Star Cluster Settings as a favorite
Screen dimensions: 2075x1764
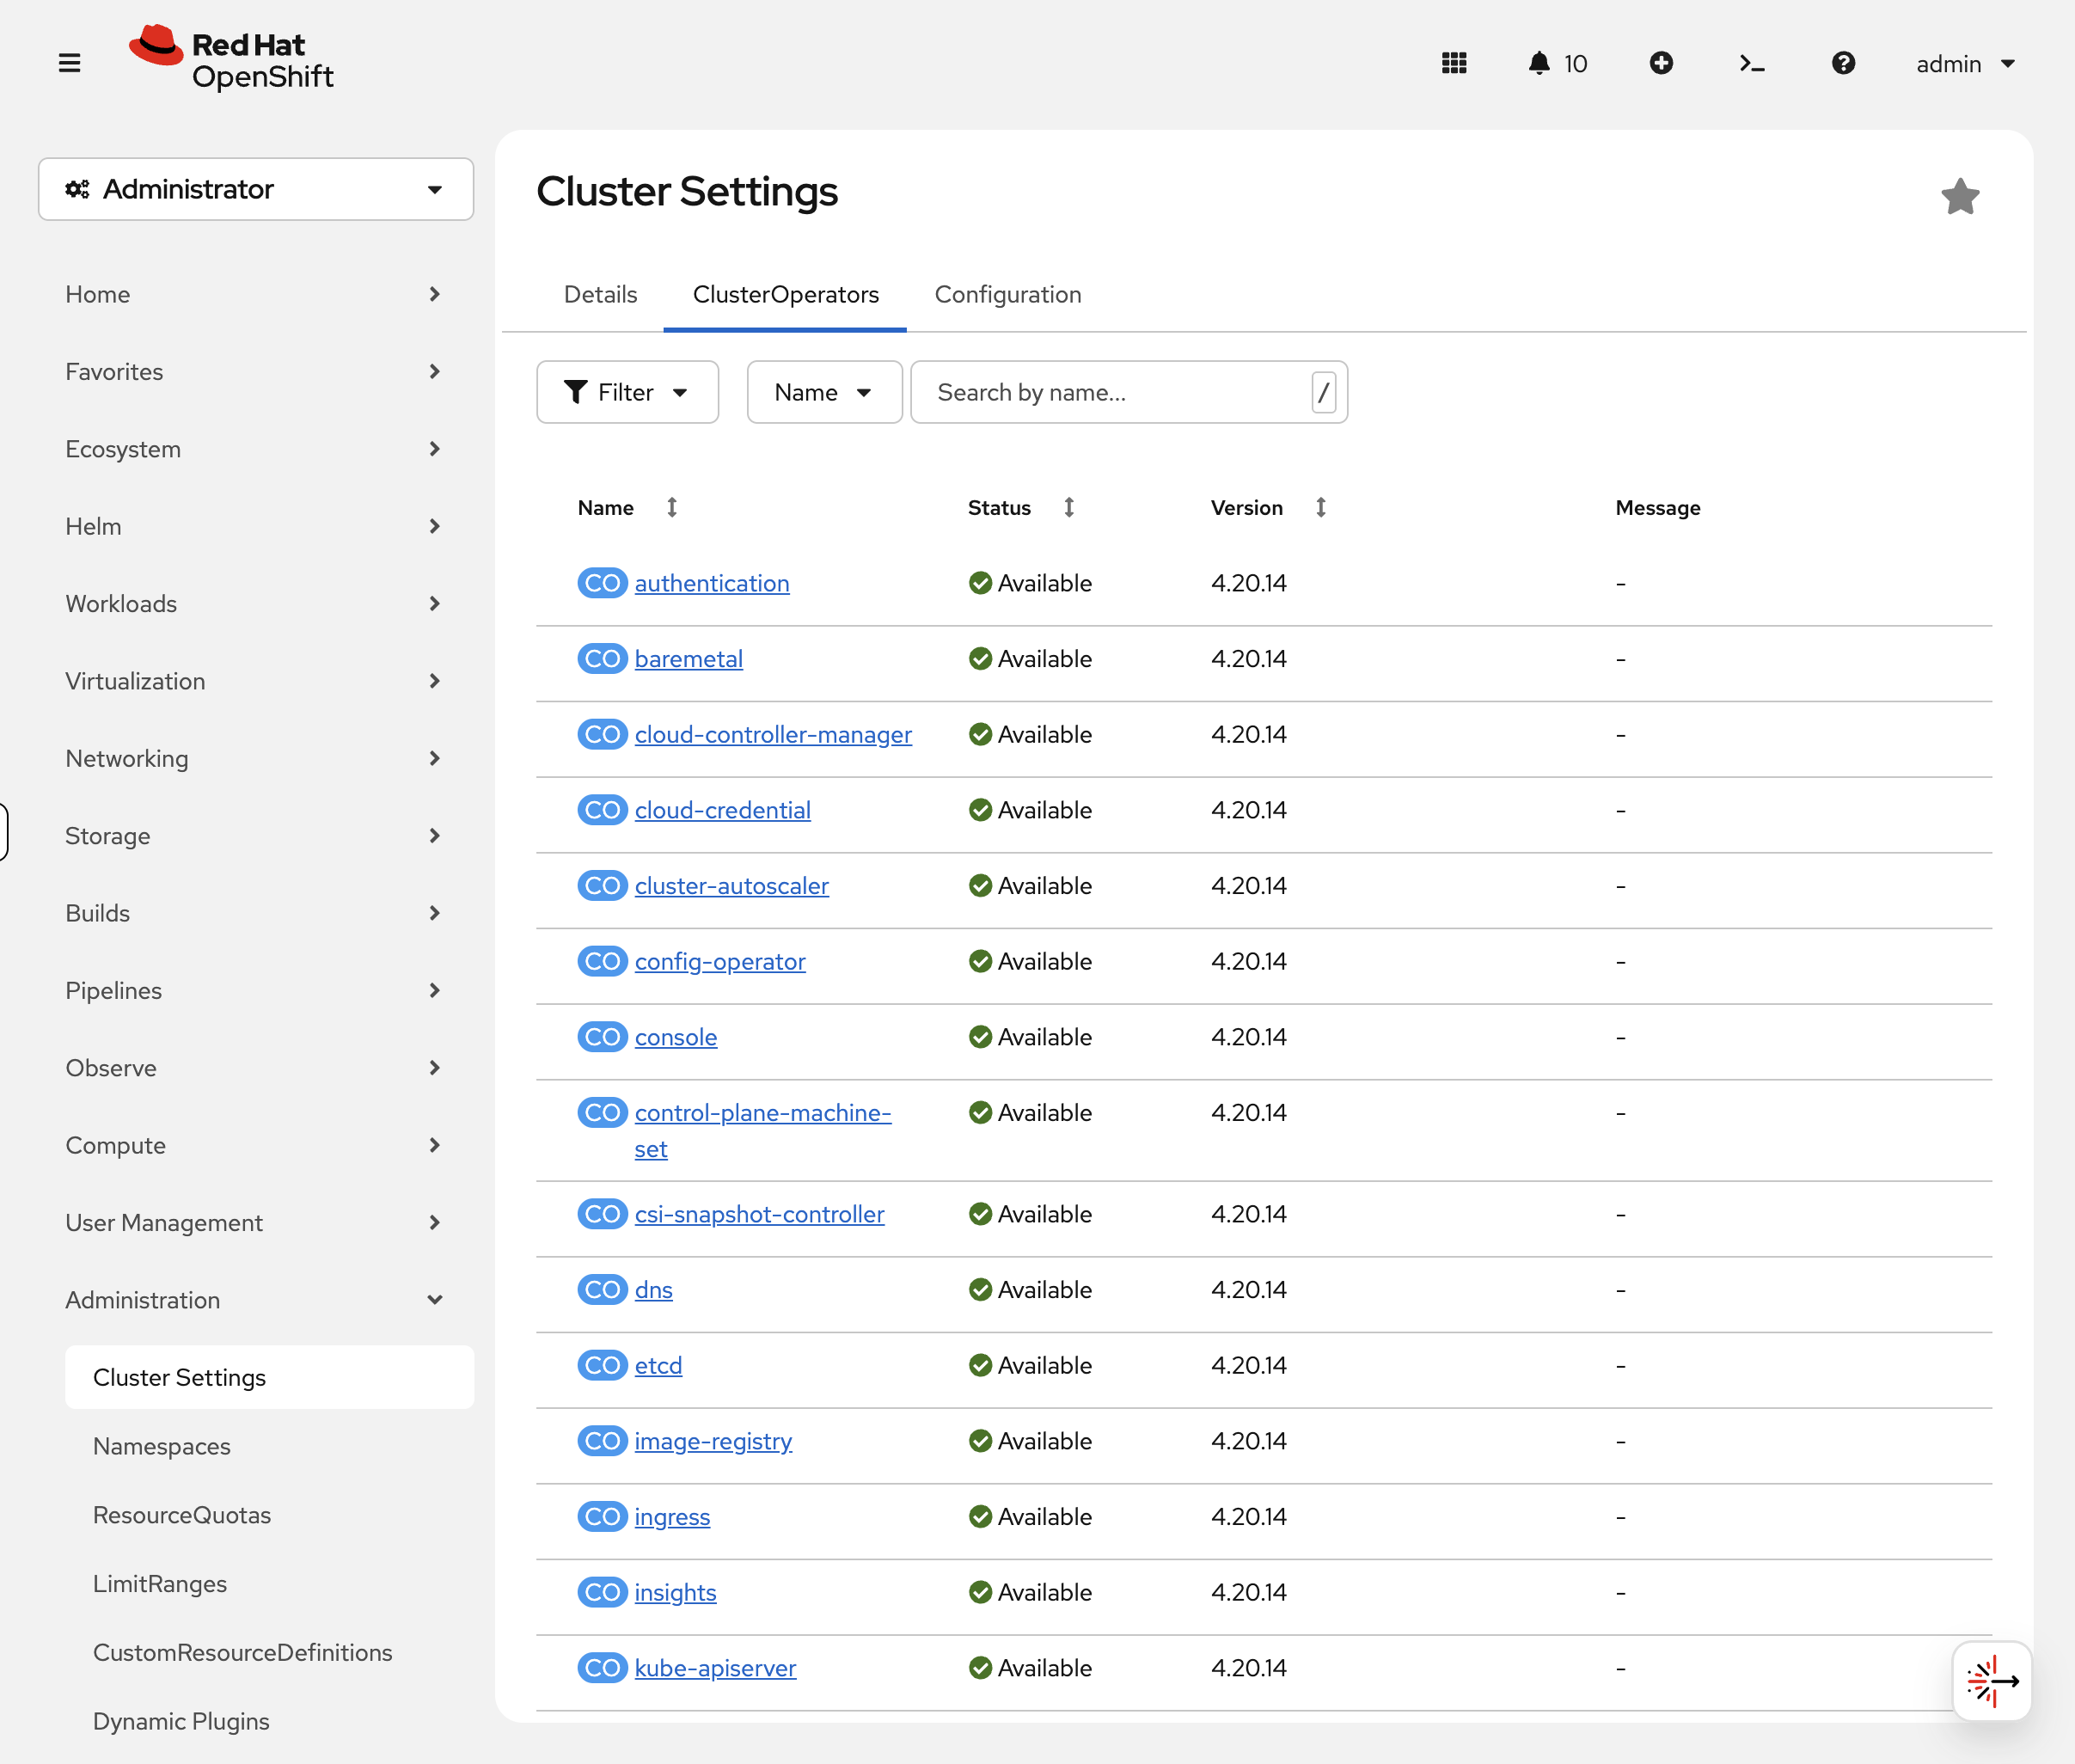coord(1960,196)
